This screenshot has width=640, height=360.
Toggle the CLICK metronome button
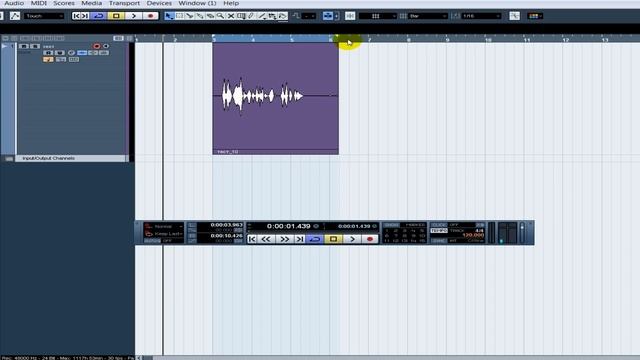[439, 225]
